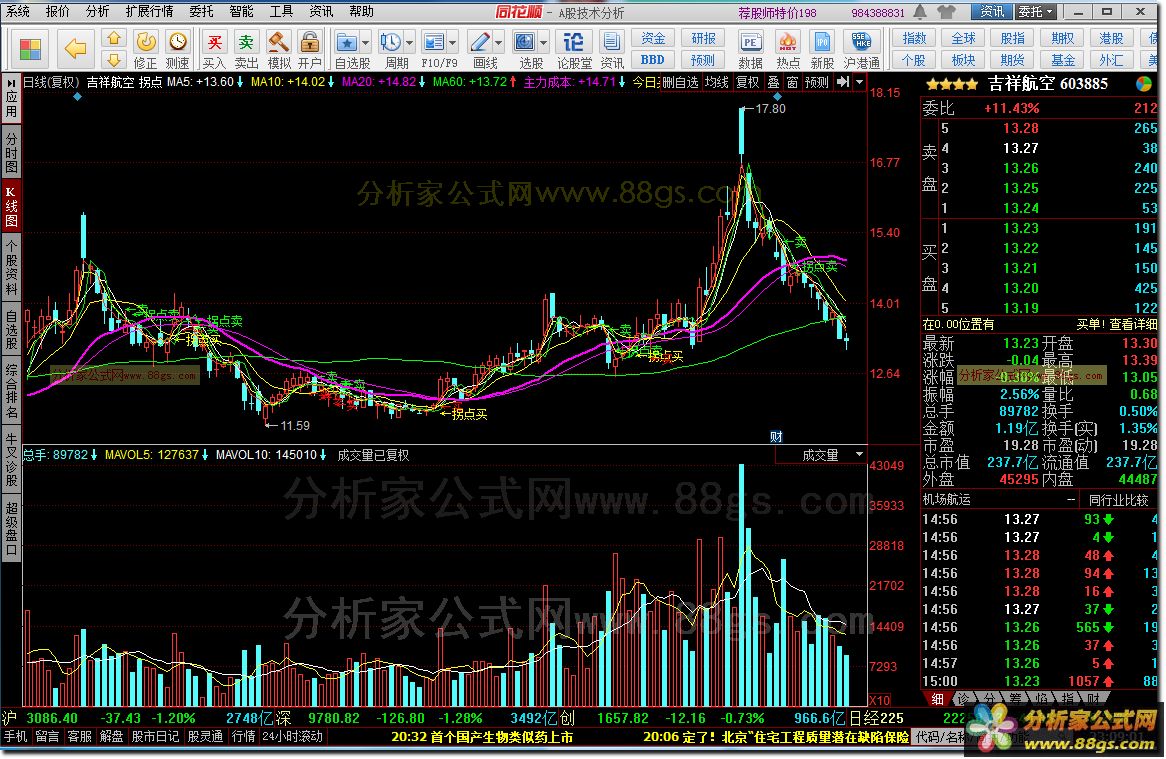Open dropdown arrow next to 自选股

click(x=365, y=42)
